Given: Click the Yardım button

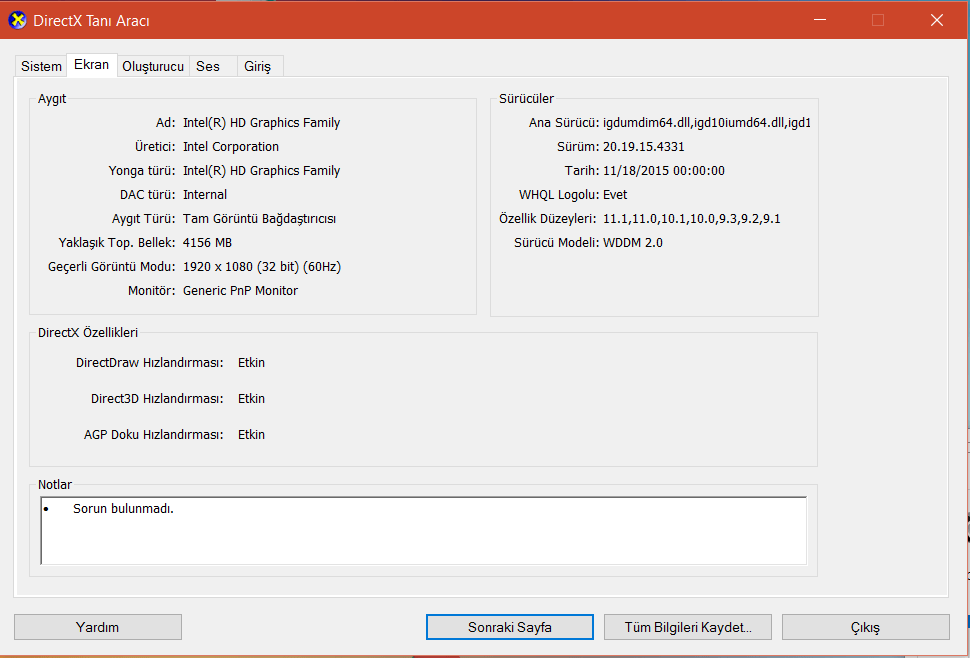Looking at the screenshot, I should (98, 627).
